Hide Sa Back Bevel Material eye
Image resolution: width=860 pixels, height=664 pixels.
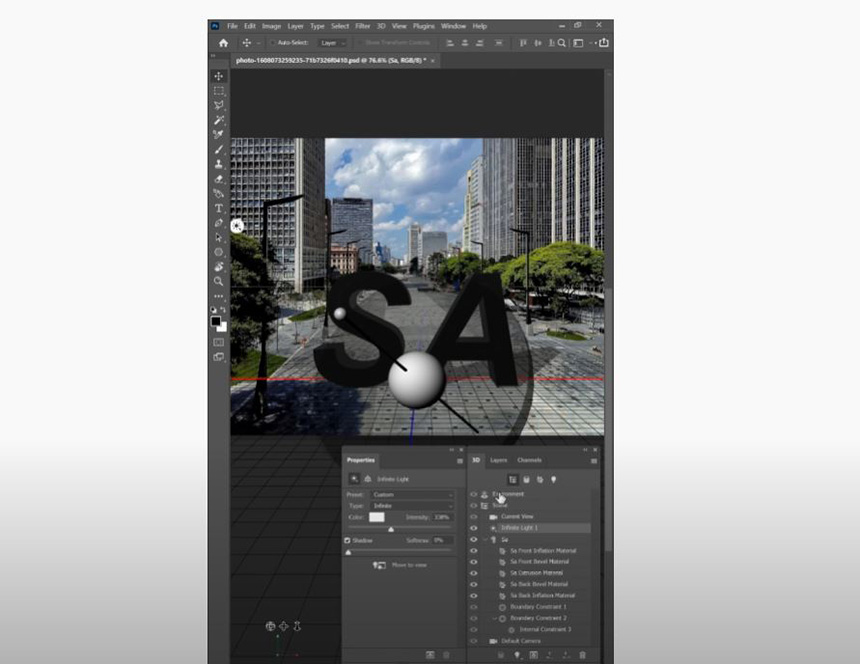pos(474,584)
